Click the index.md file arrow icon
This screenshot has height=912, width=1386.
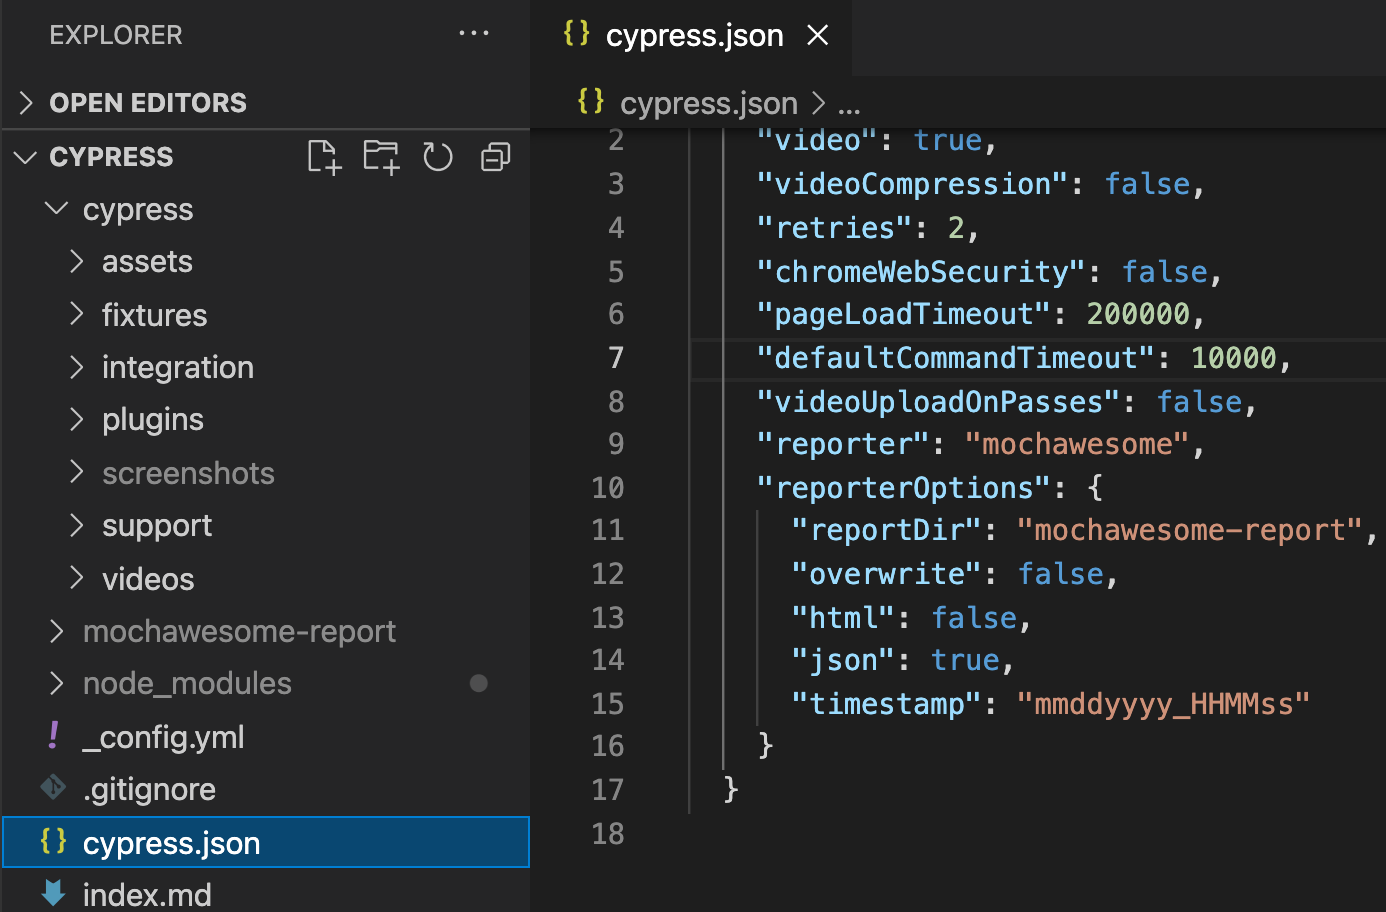(54, 894)
